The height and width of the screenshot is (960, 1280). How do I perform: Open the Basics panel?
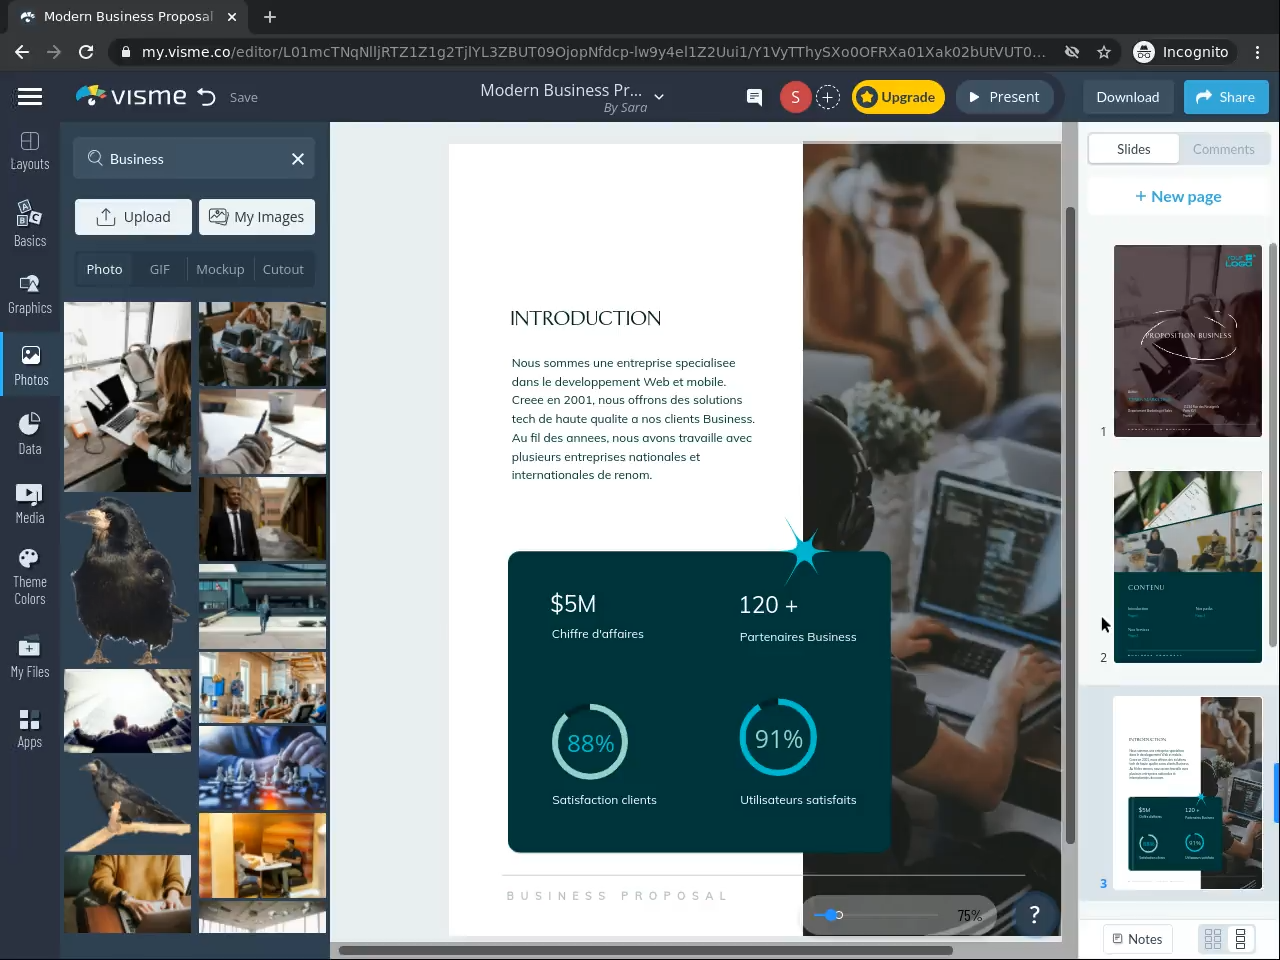[x=30, y=223]
